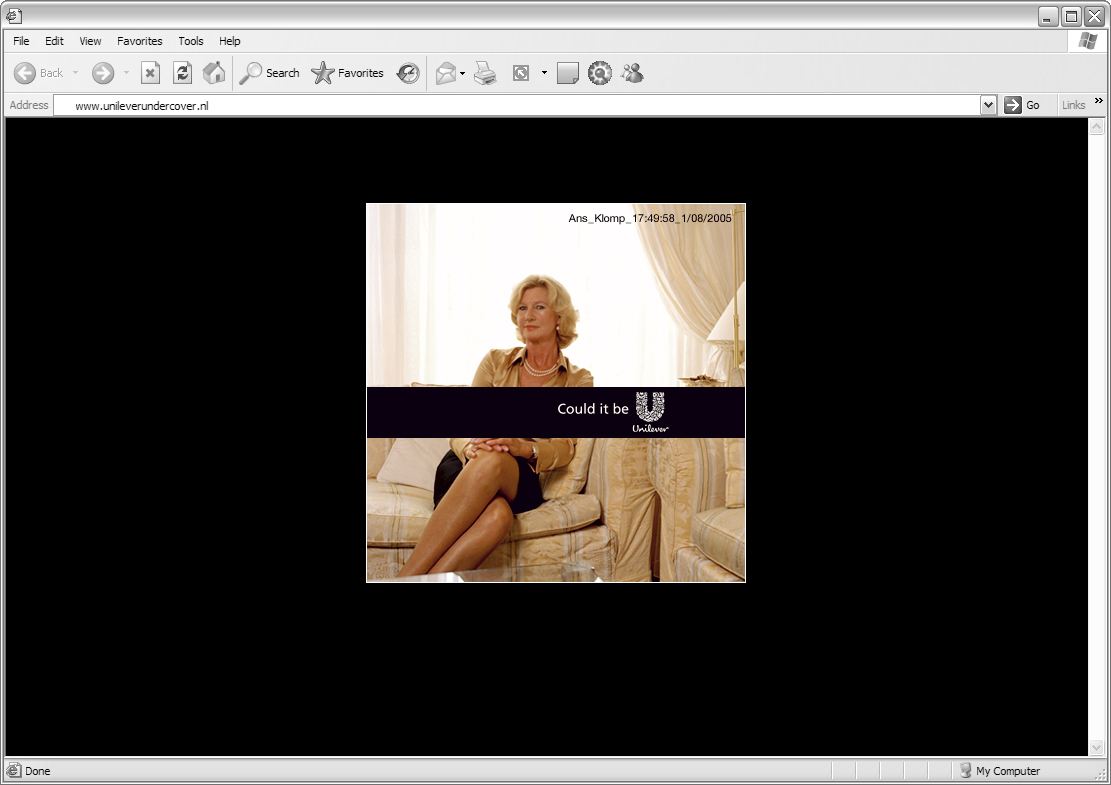Open the Help menu
The height and width of the screenshot is (785, 1111).
(x=230, y=41)
